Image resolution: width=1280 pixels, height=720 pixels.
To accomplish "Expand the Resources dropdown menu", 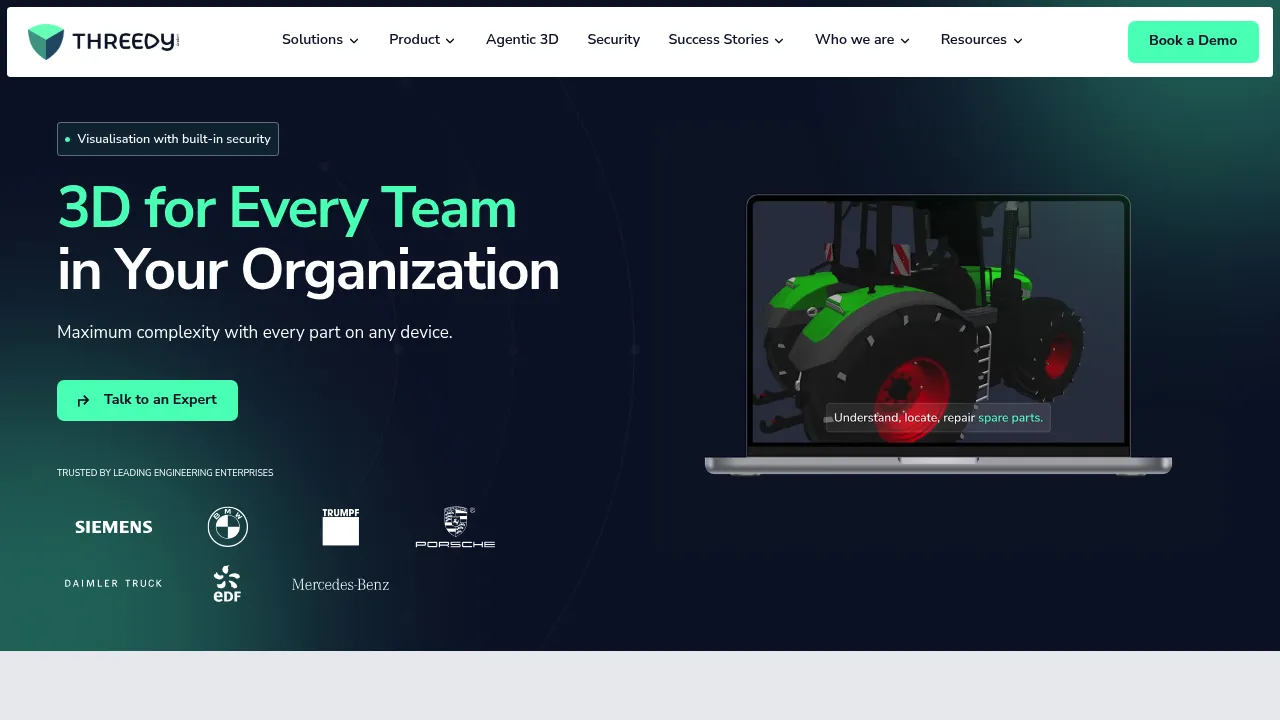I will pos(982,40).
